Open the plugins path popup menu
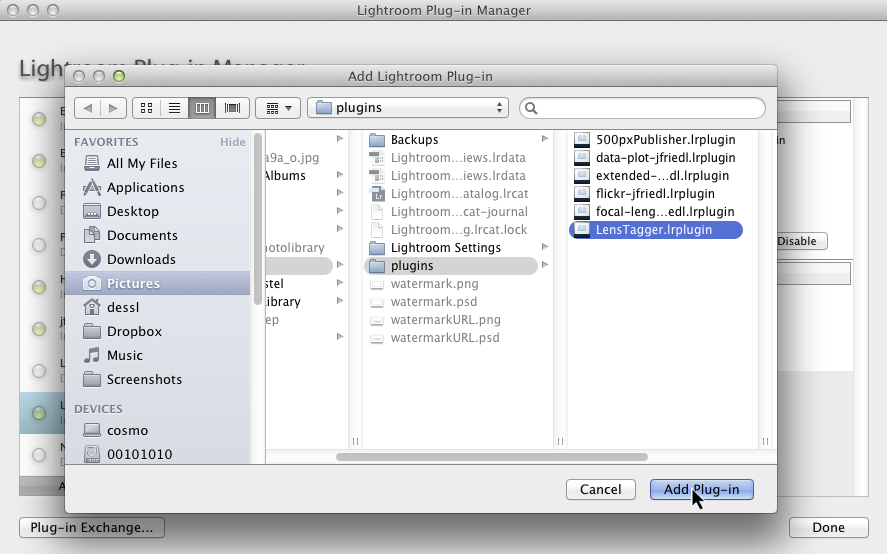The image size is (887, 554). click(408, 108)
